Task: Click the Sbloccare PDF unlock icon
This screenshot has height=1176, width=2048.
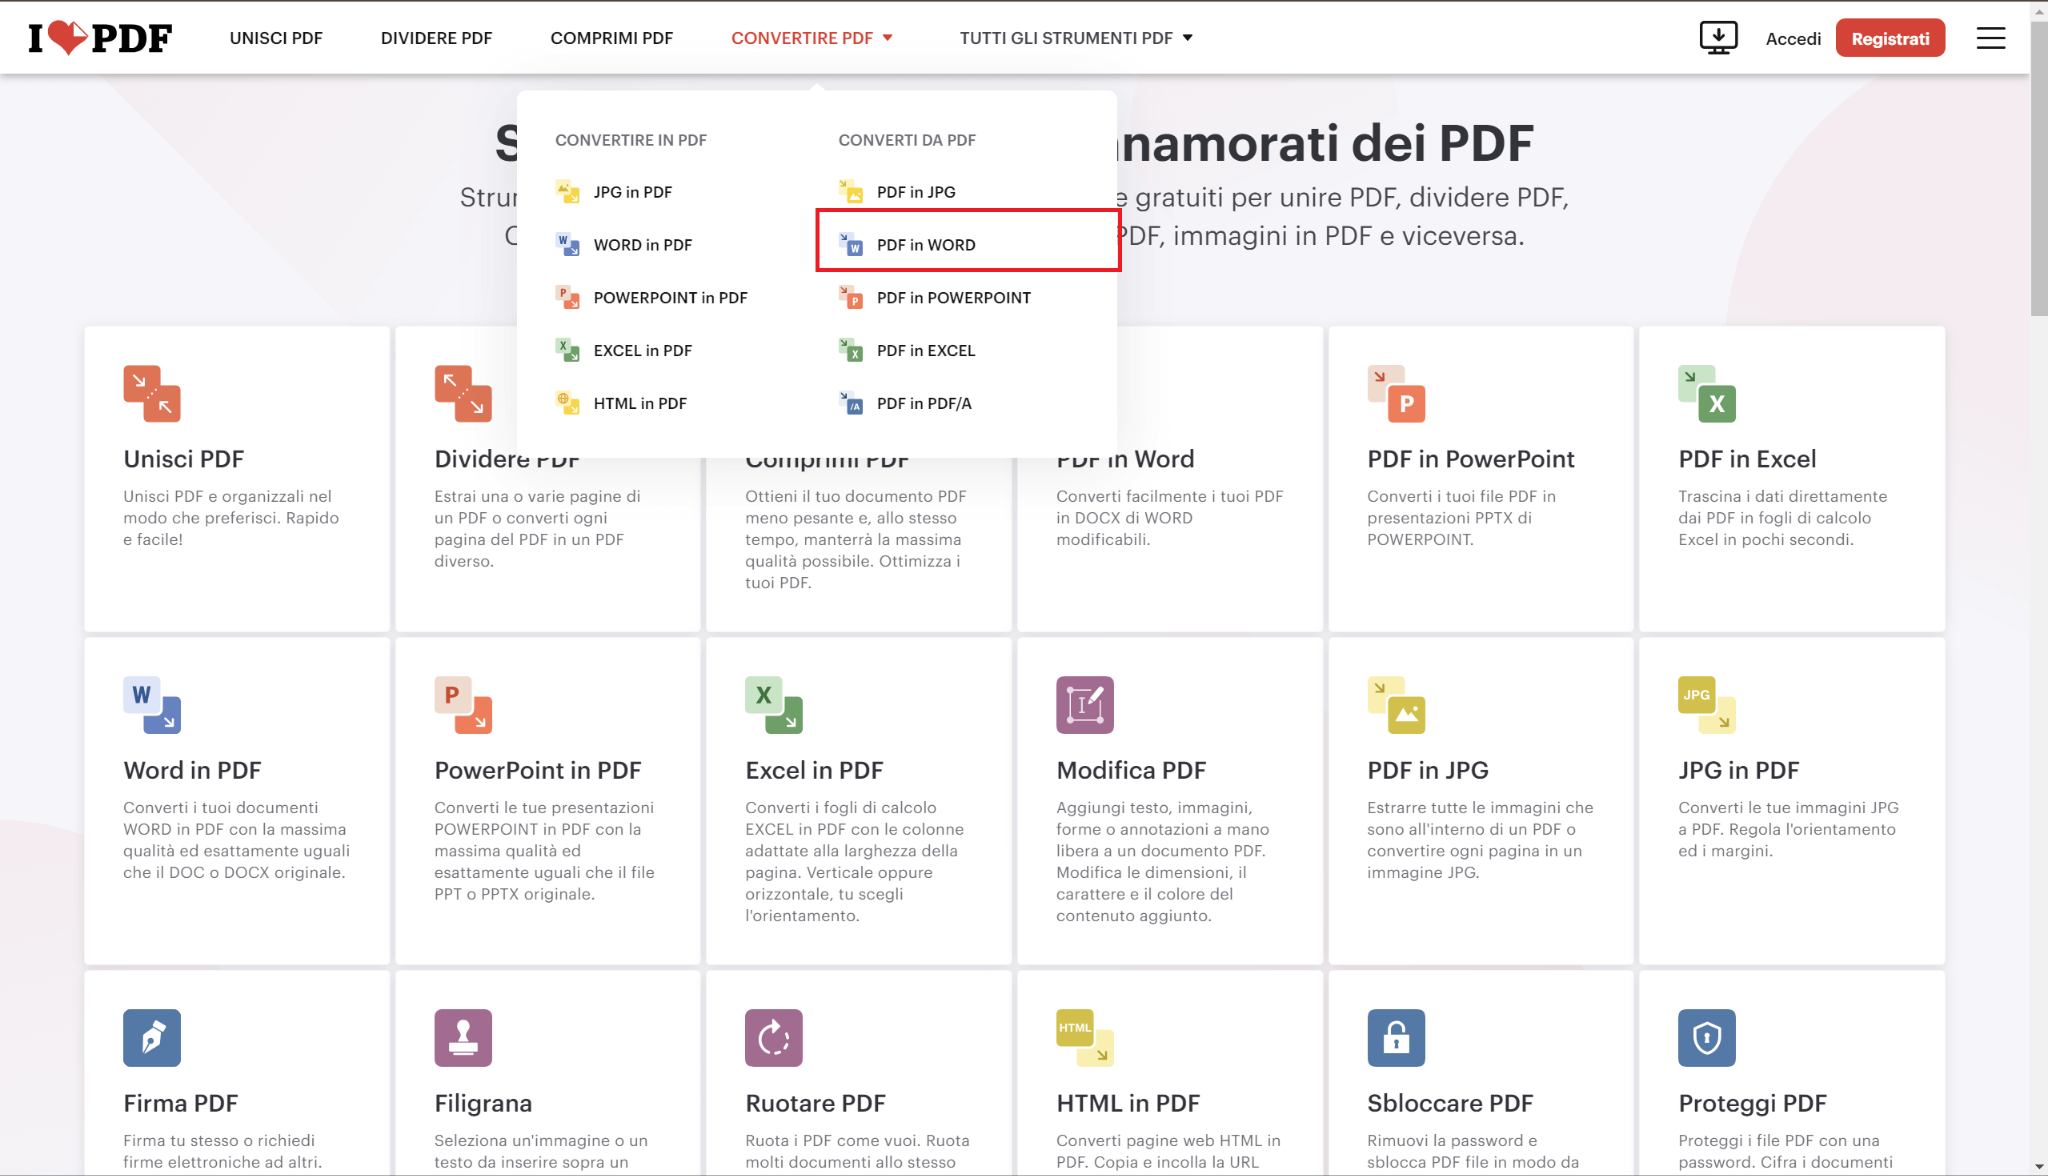Action: click(1396, 1038)
